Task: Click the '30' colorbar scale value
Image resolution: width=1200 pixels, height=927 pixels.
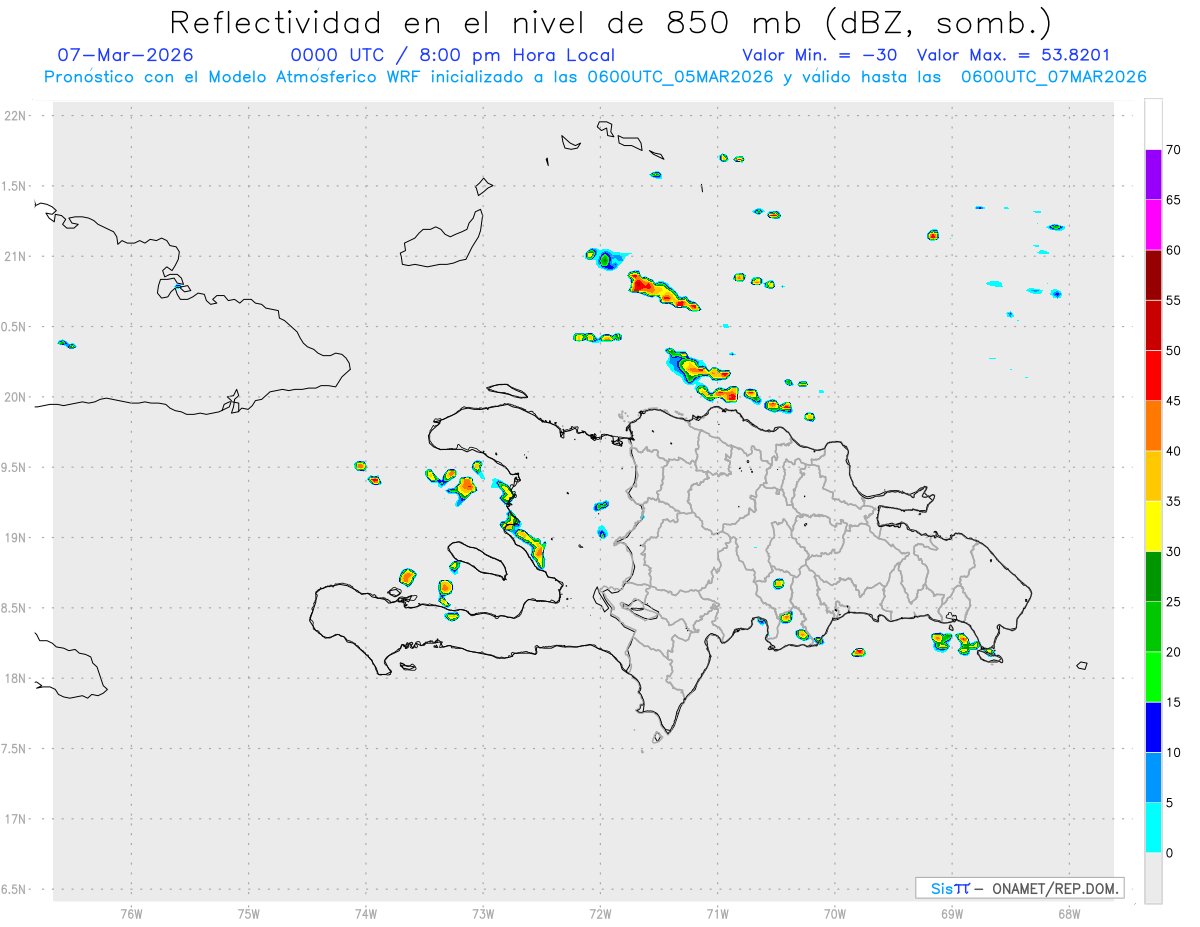Action: coord(1173,551)
